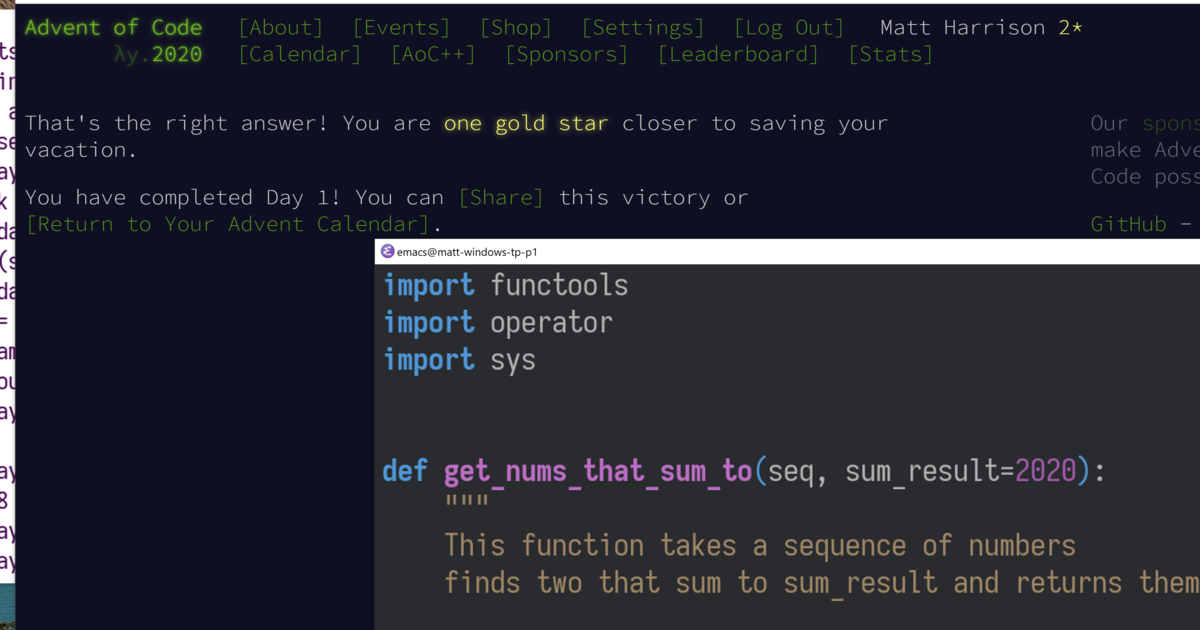Open the AoC++ page
The image size is (1200, 630).
tap(433, 54)
